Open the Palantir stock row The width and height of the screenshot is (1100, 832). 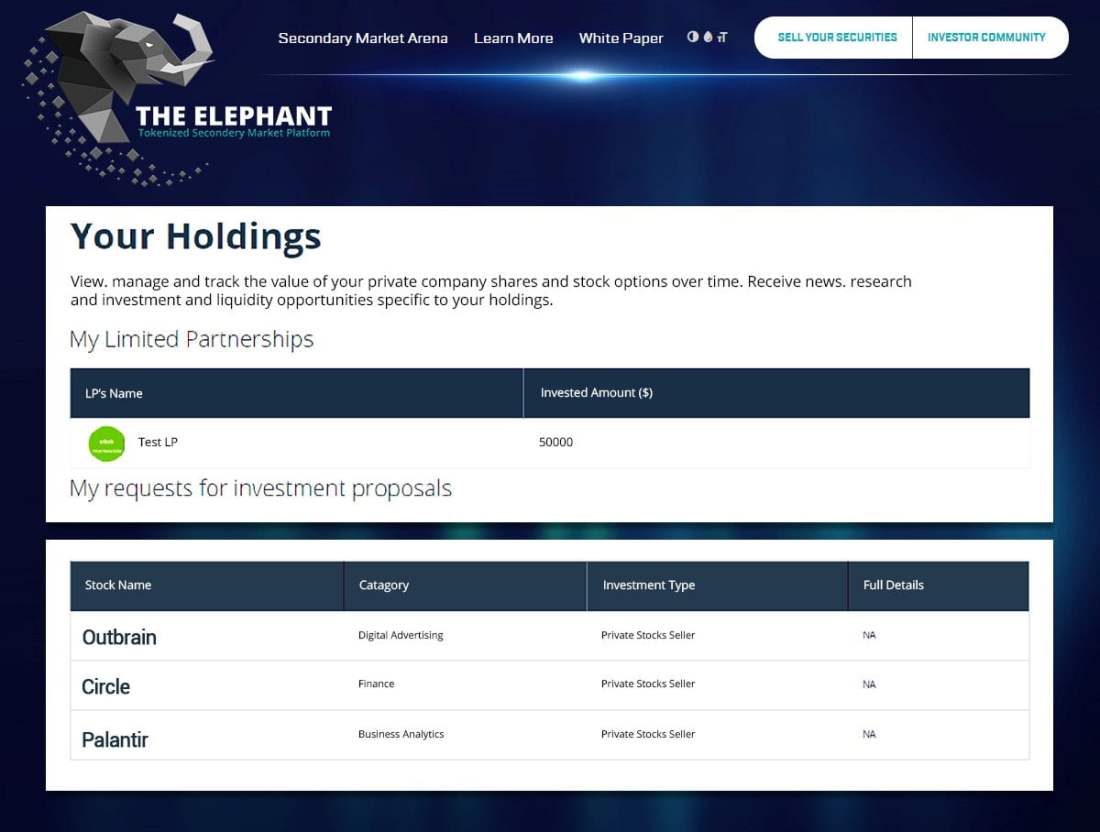click(x=549, y=735)
